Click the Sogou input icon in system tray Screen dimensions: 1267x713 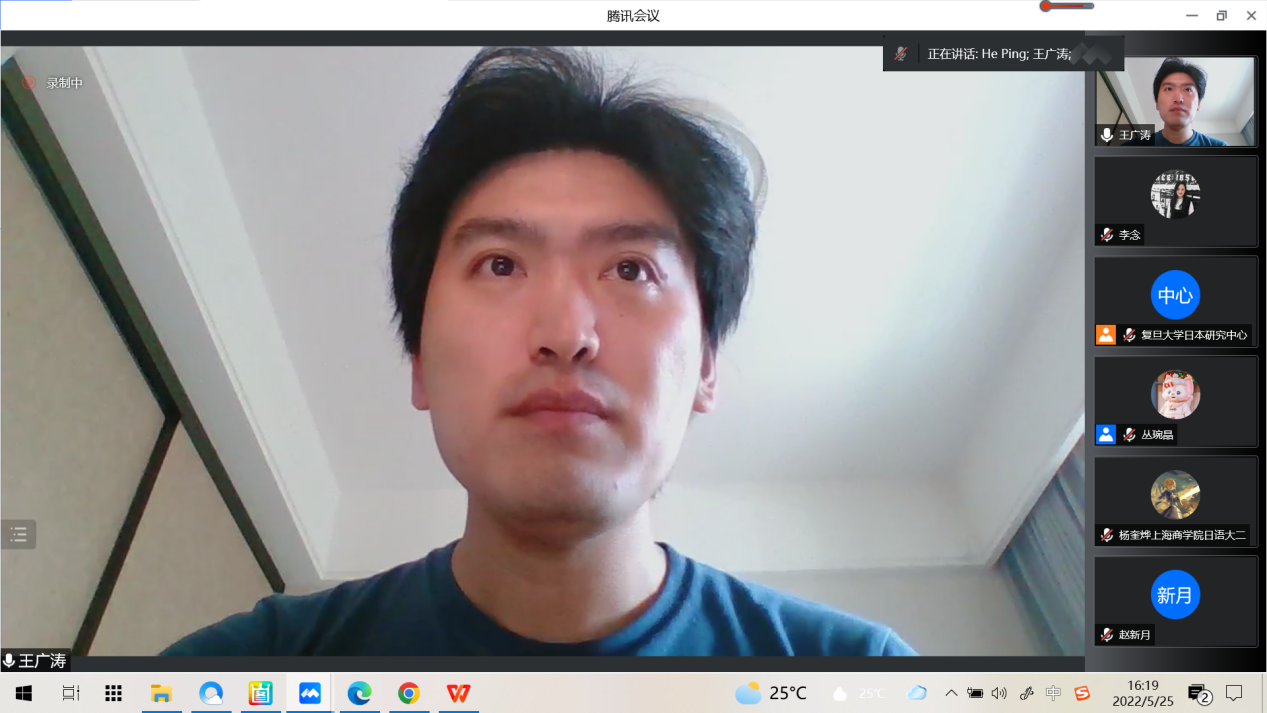[x=1084, y=692]
